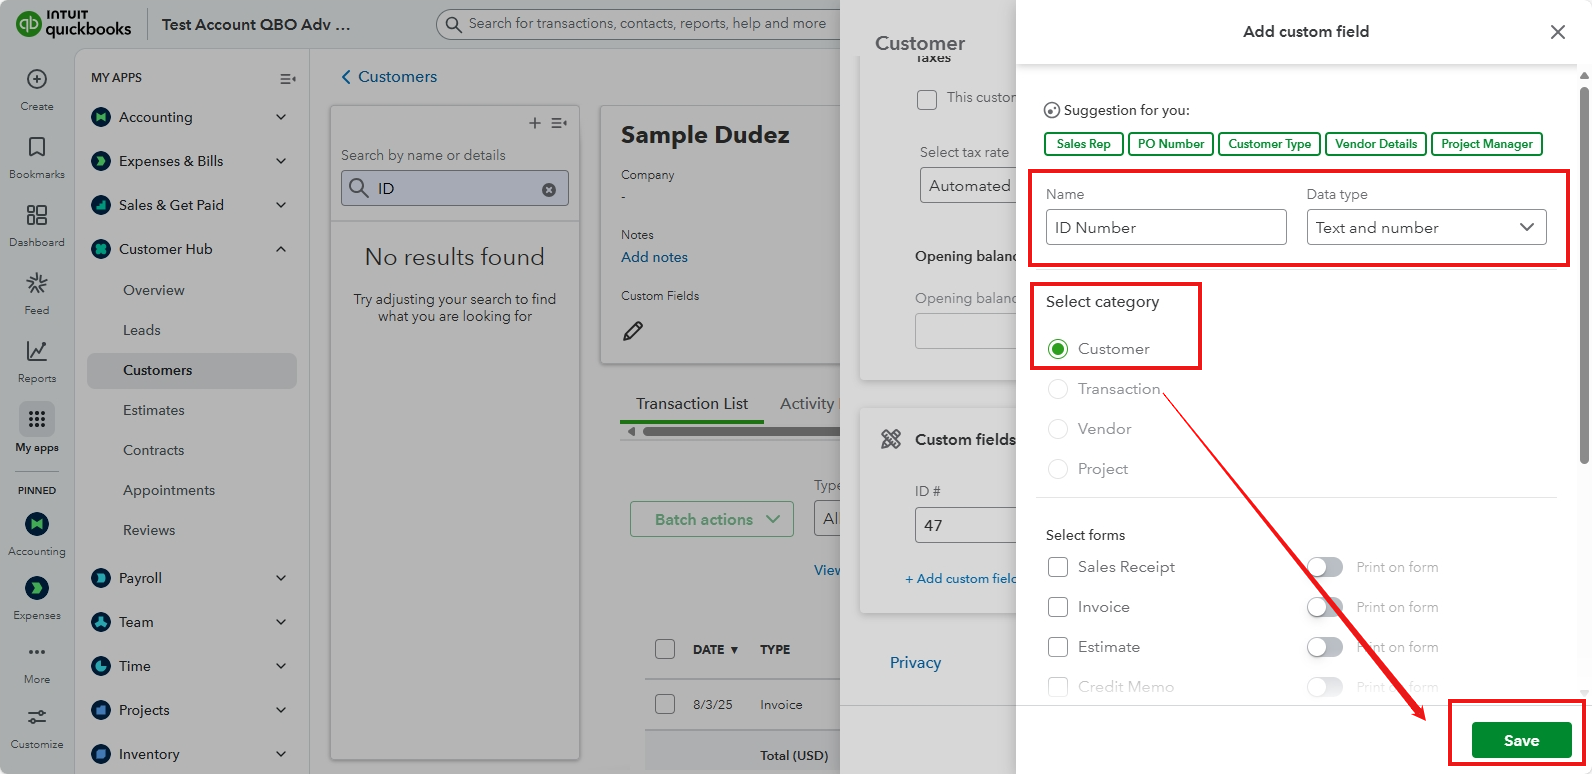This screenshot has width=1592, height=774.
Task: Toggle Print on form for Invoice
Action: coord(1325,607)
